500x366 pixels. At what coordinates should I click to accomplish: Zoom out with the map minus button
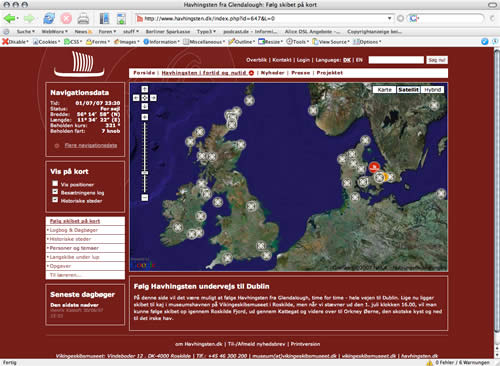[145, 198]
